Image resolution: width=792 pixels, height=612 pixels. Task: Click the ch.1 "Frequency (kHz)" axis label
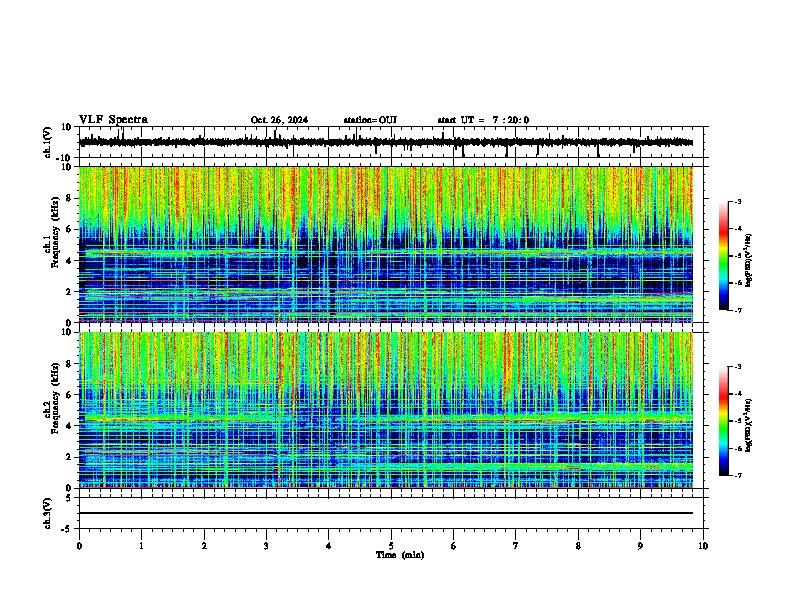[x=55, y=233]
